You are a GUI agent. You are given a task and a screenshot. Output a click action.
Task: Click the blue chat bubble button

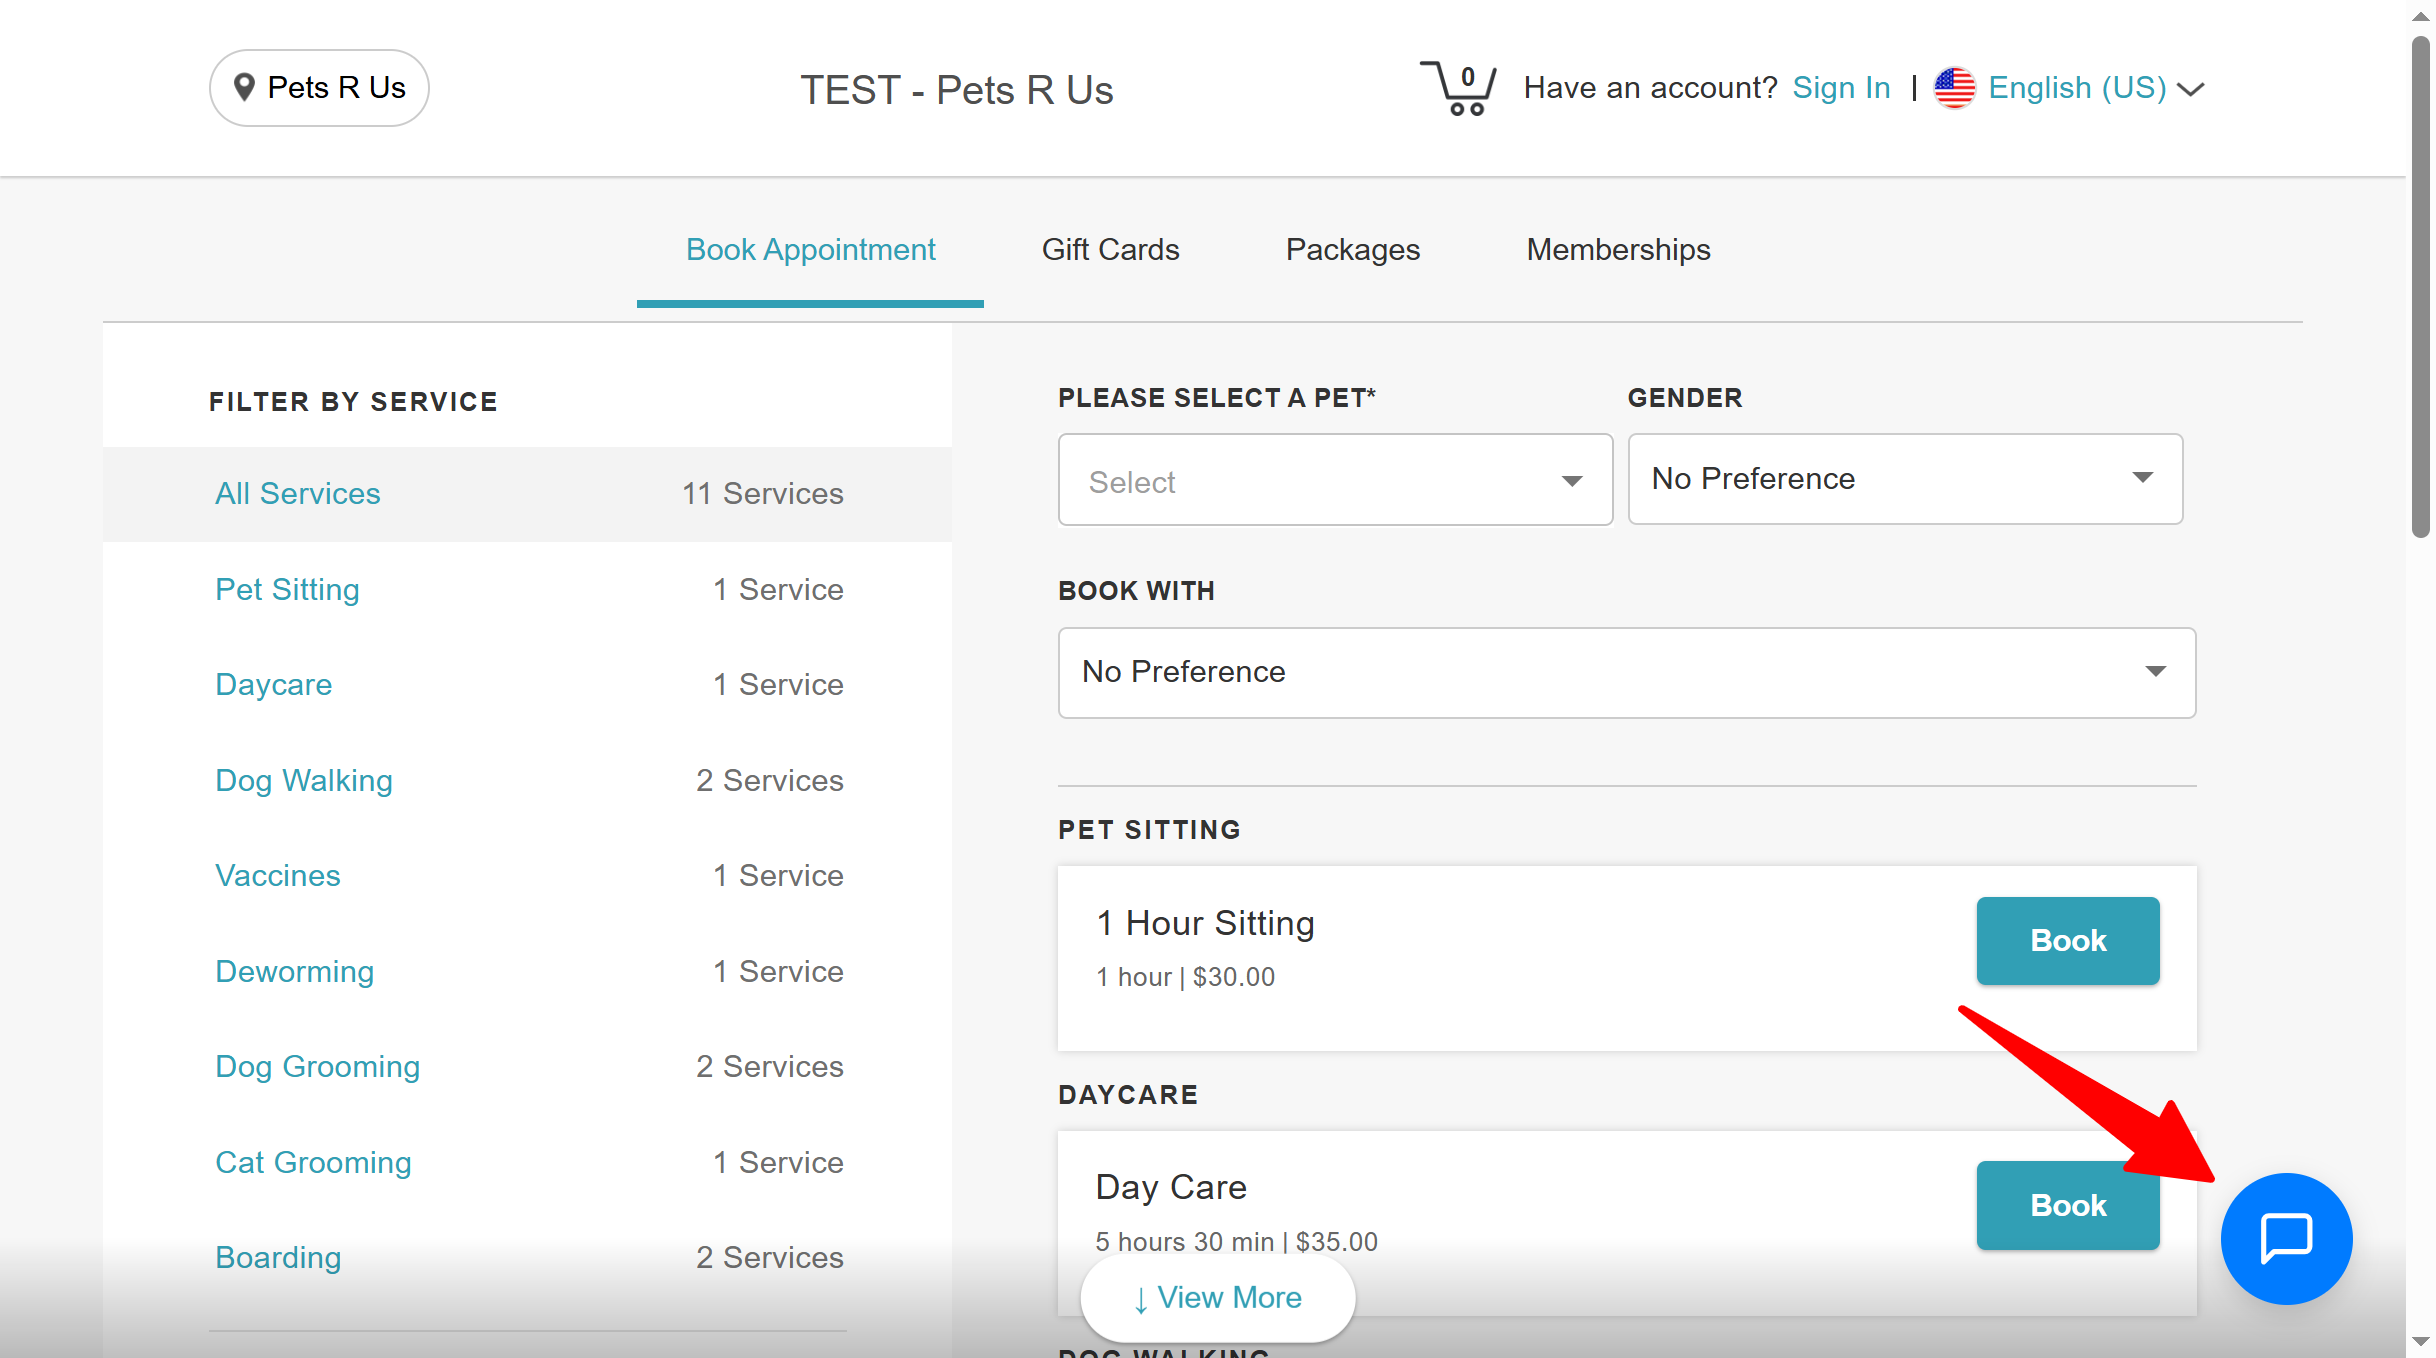click(x=2285, y=1238)
